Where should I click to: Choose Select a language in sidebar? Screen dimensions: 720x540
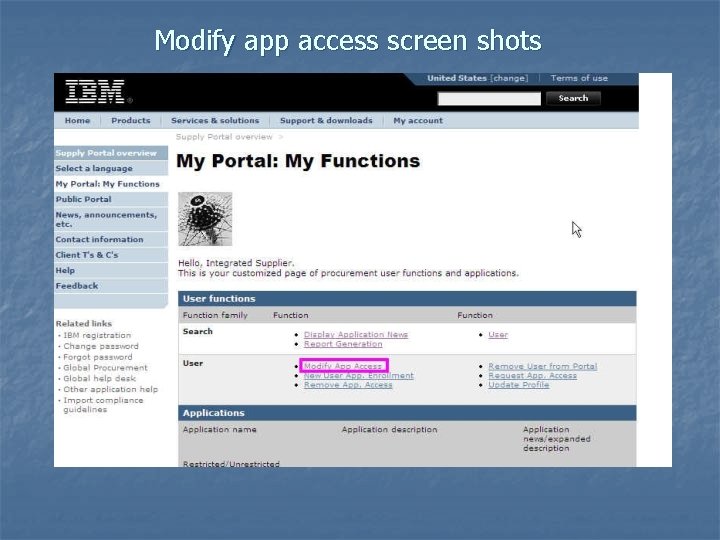pos(111,169)
